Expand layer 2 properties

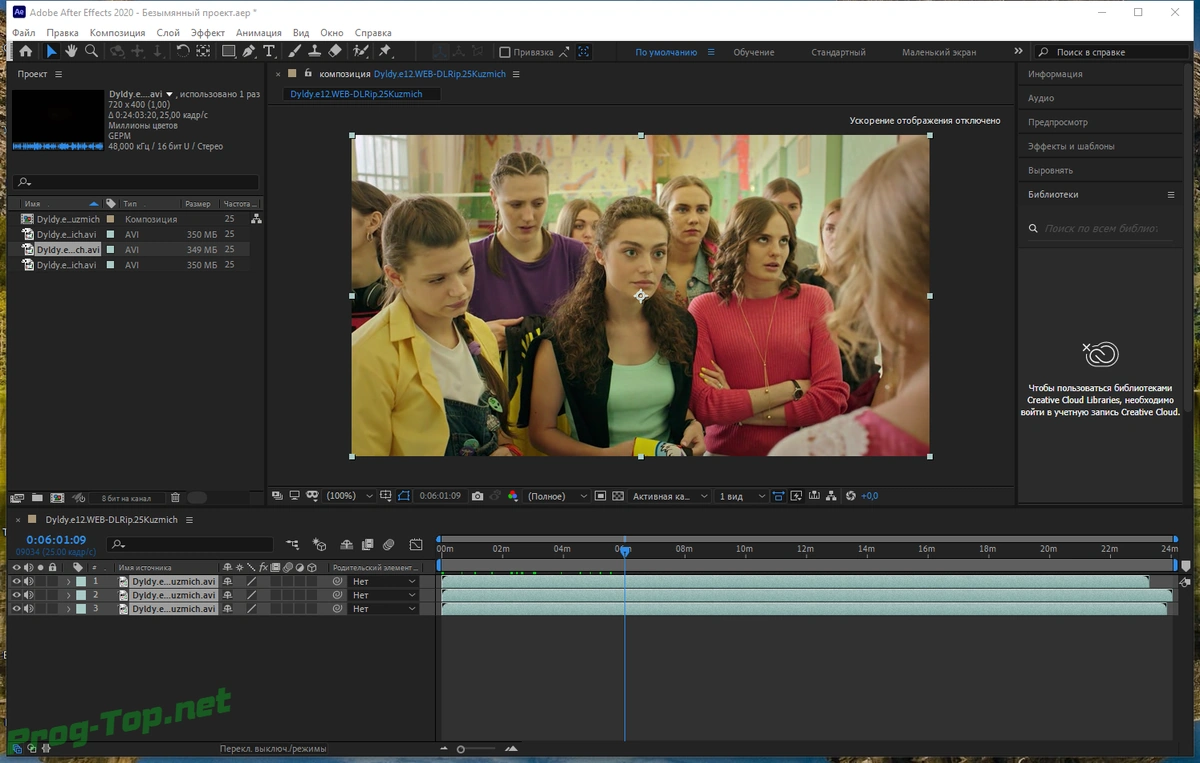pos(69,595)
